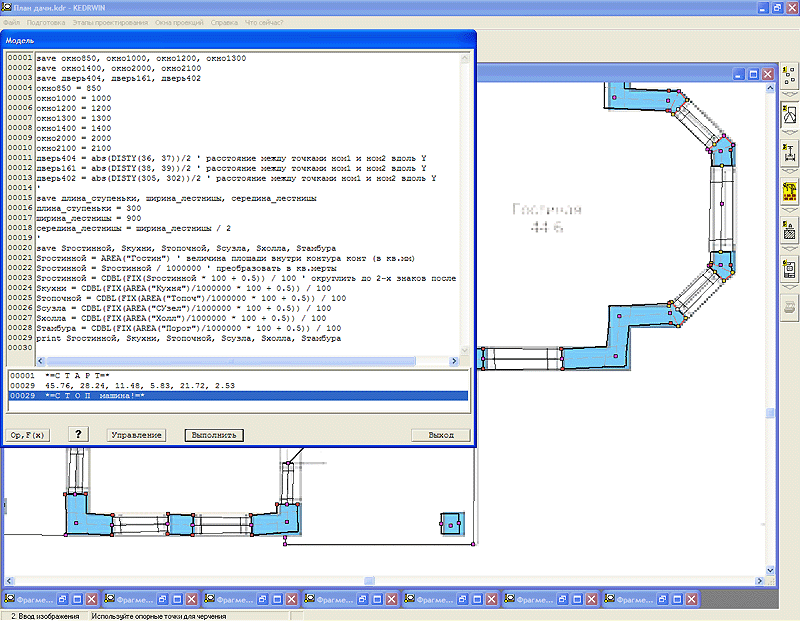The image size is (800, 621).
Task: Open the Файл menu
Action: click(x=11, y=22)
